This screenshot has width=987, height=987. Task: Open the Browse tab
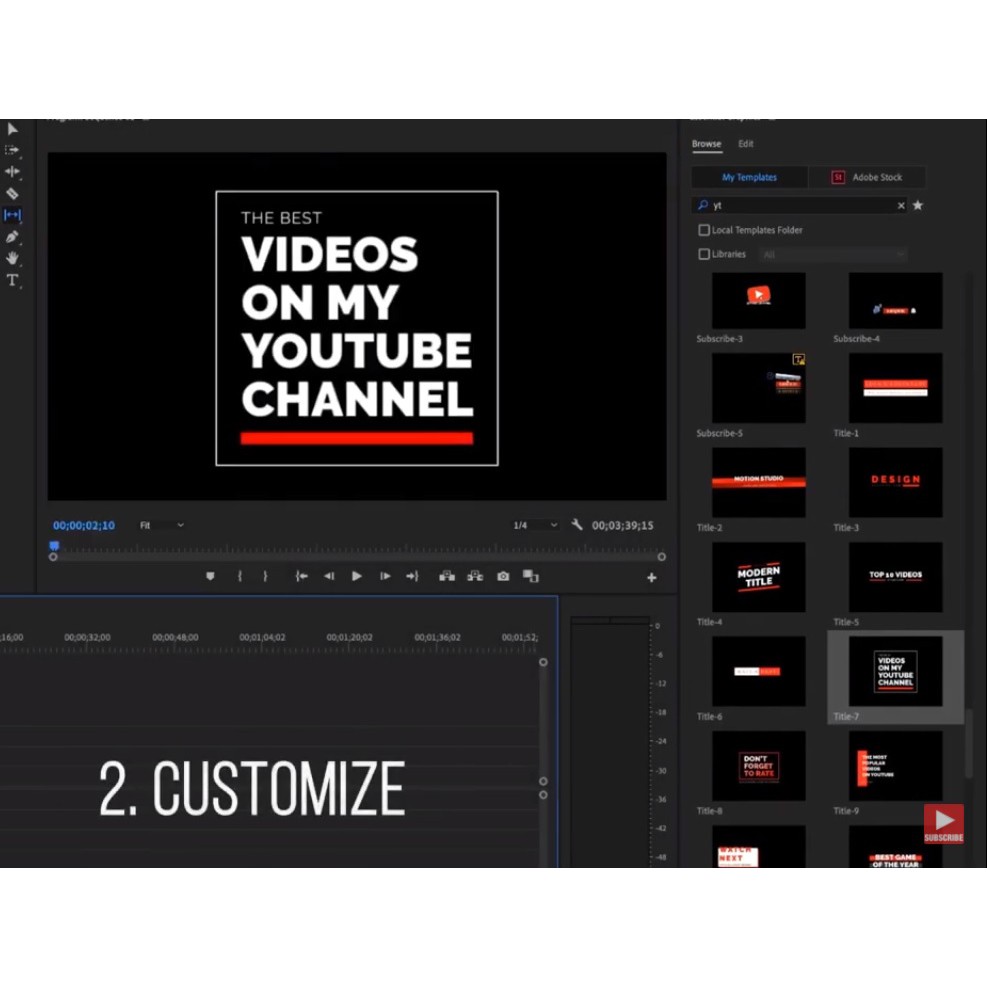coord(706,144)
